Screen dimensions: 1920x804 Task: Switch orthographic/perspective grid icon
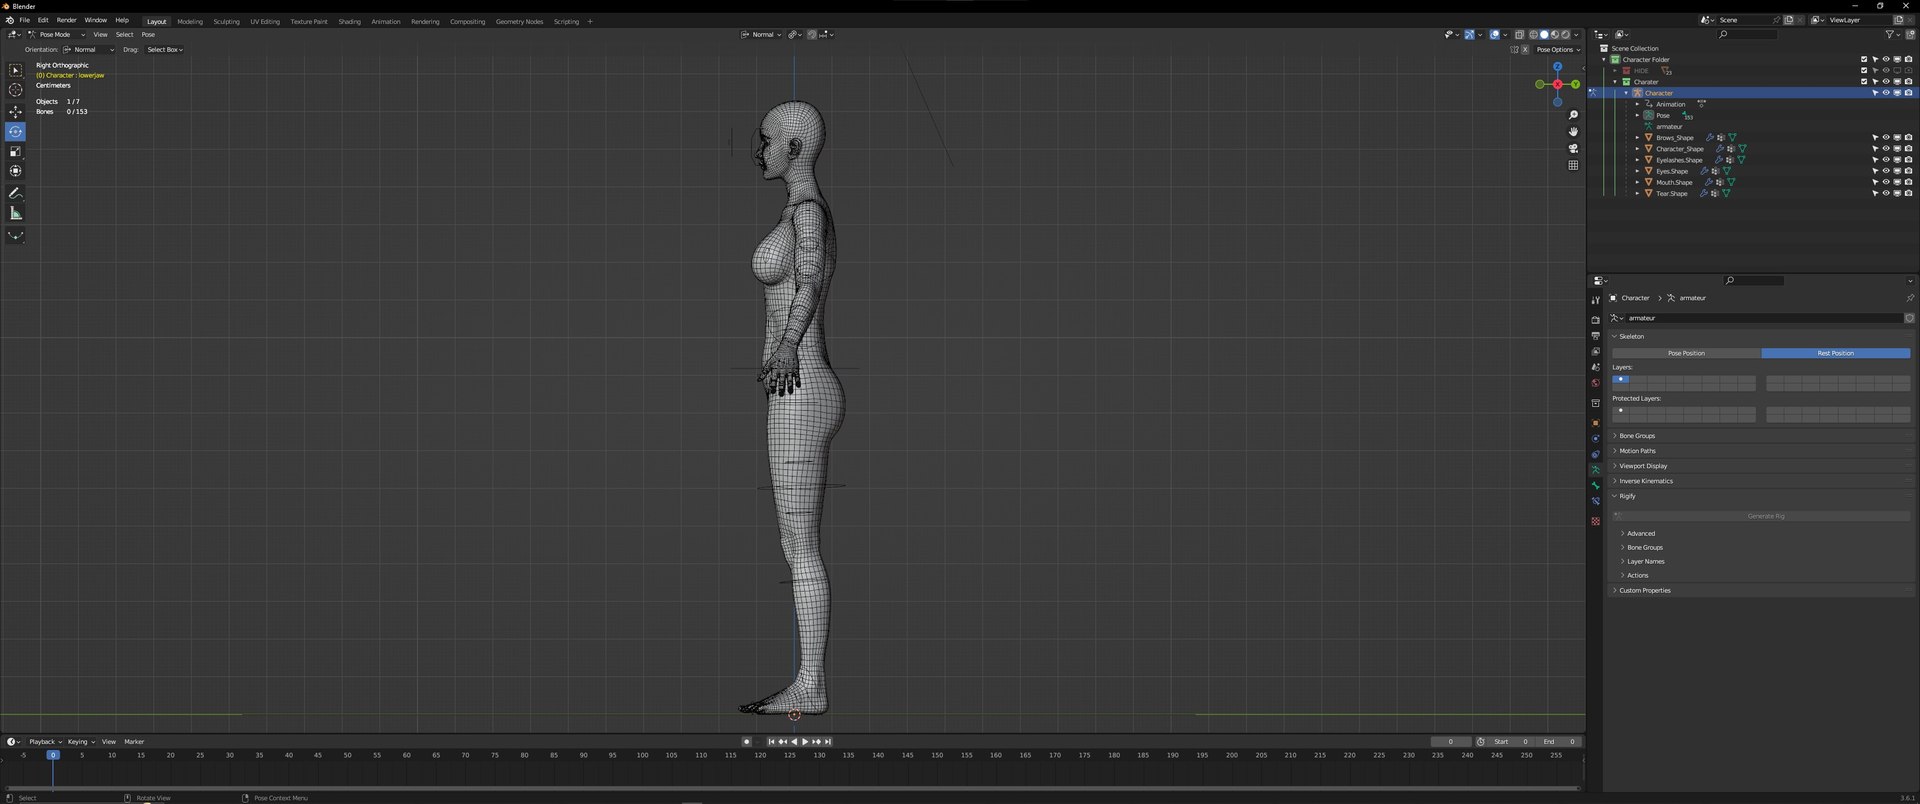[1573, 166]
